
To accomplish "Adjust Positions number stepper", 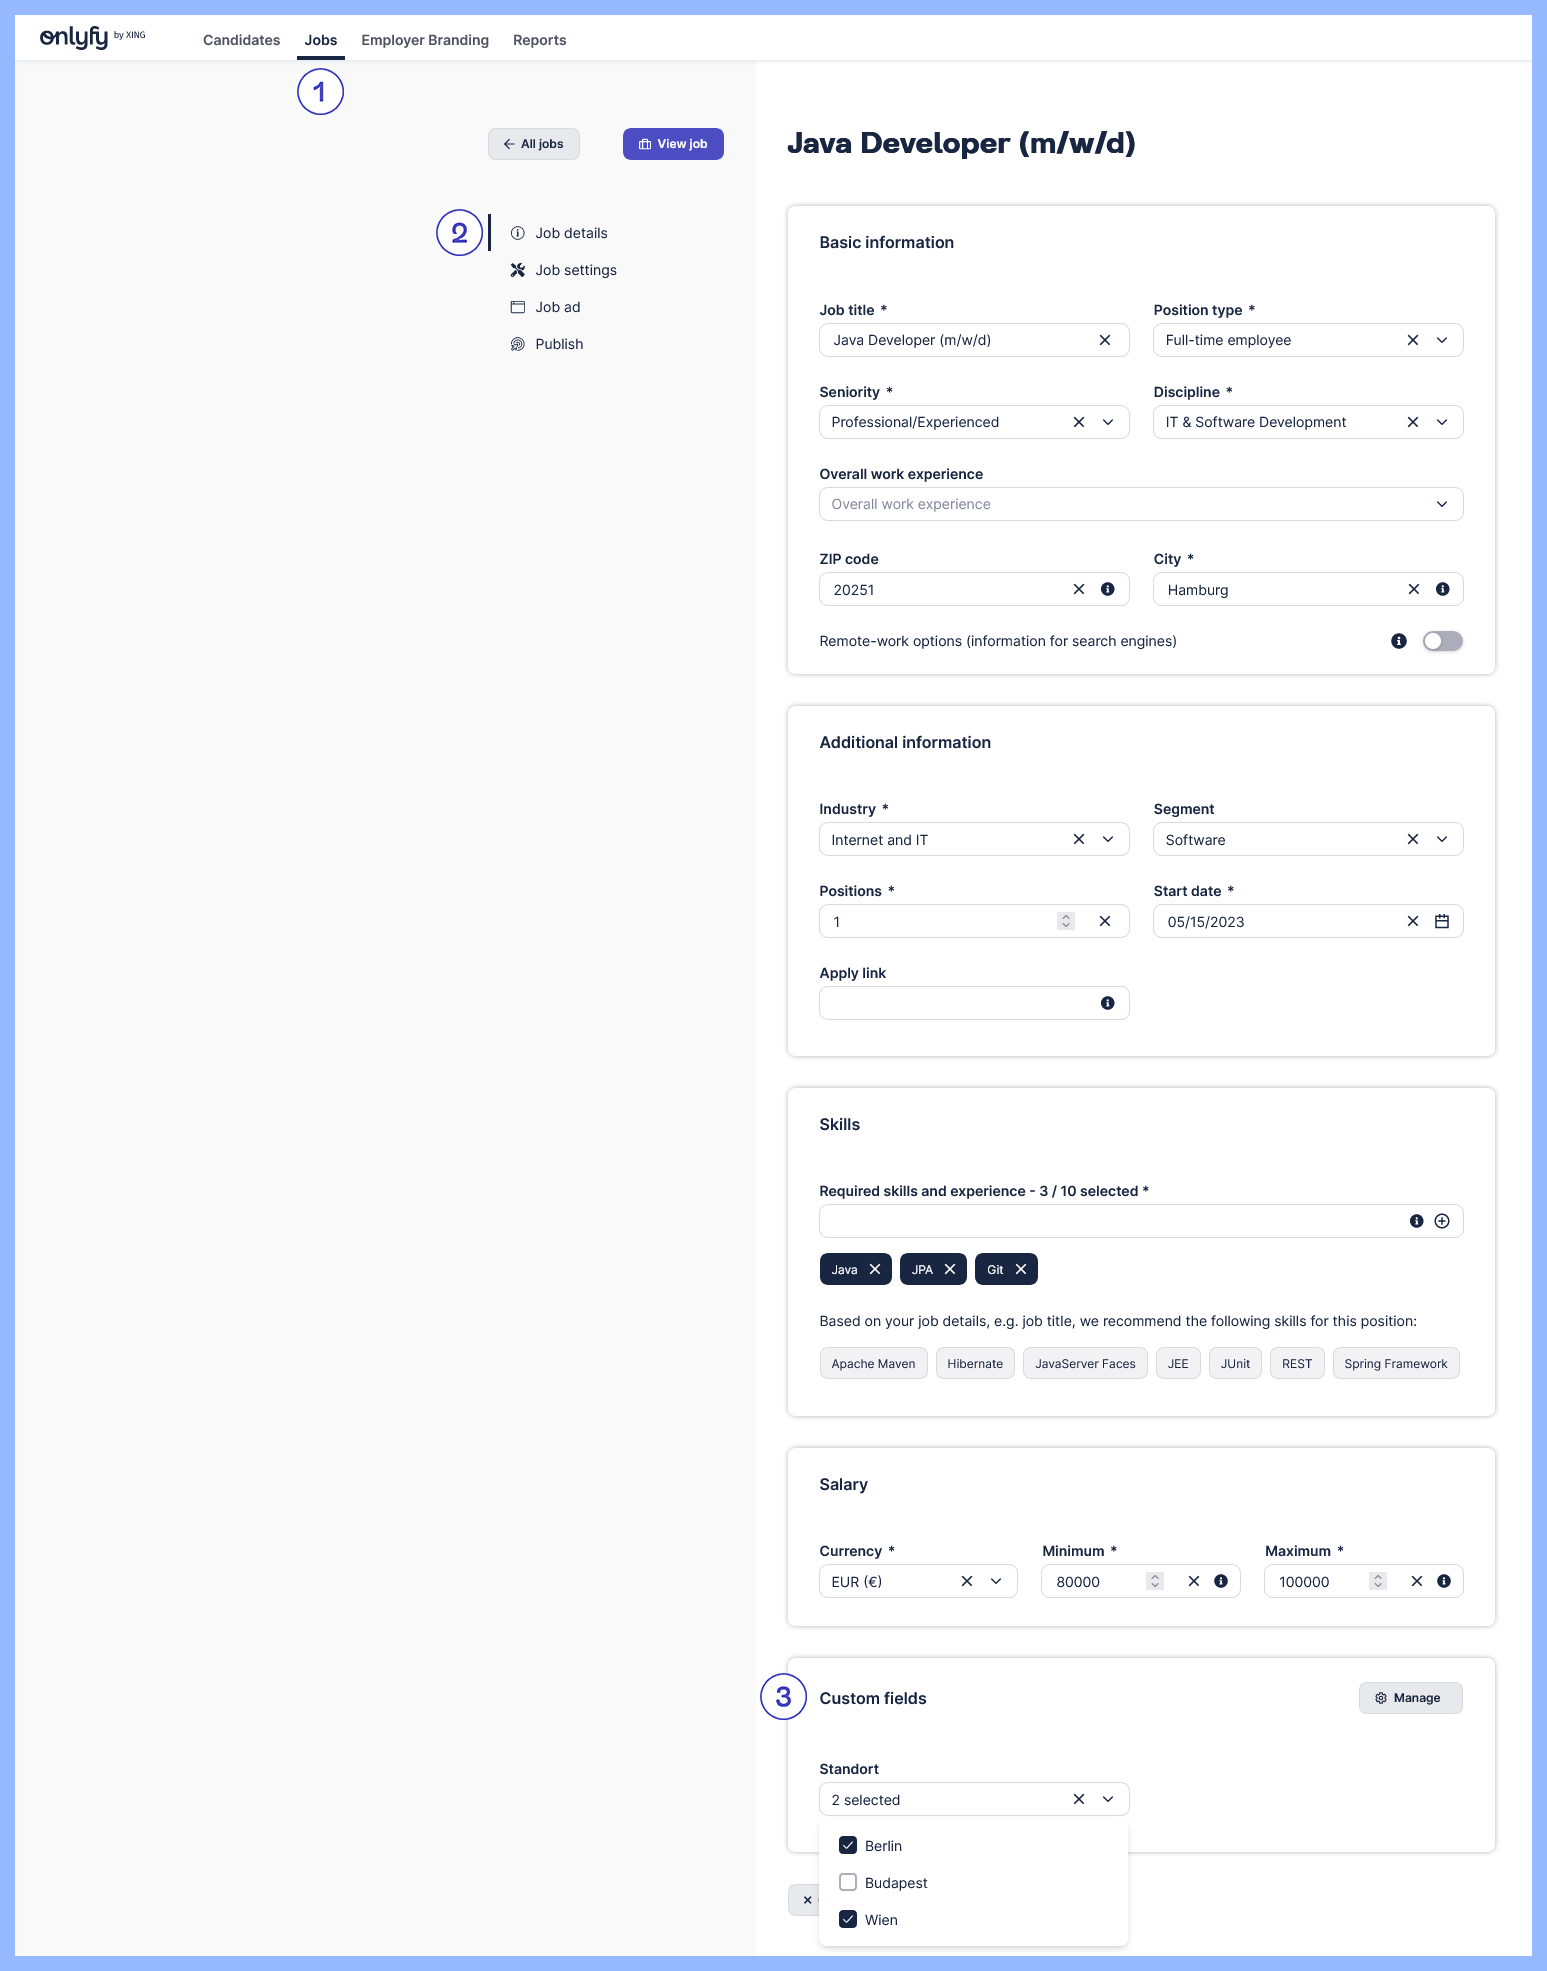I will point(1066,921).
